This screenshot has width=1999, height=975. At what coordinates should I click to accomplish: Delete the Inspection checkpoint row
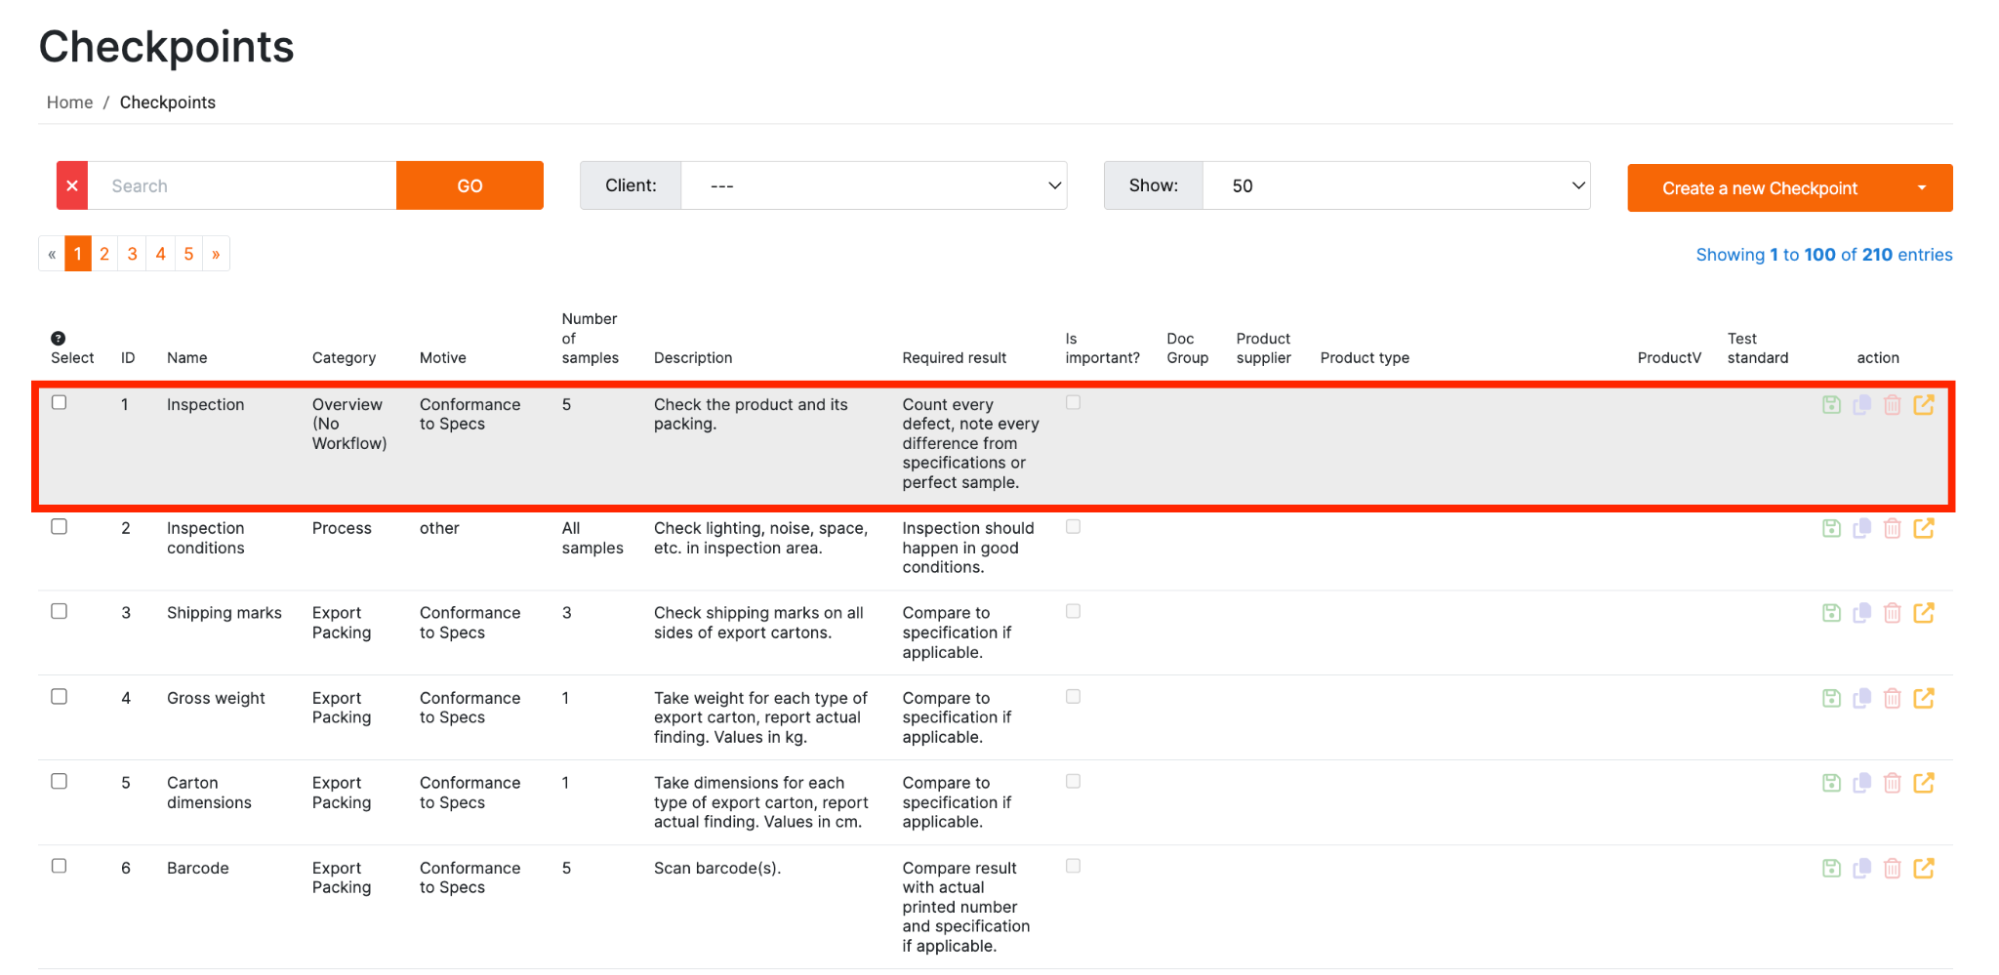click(1892, 405)
